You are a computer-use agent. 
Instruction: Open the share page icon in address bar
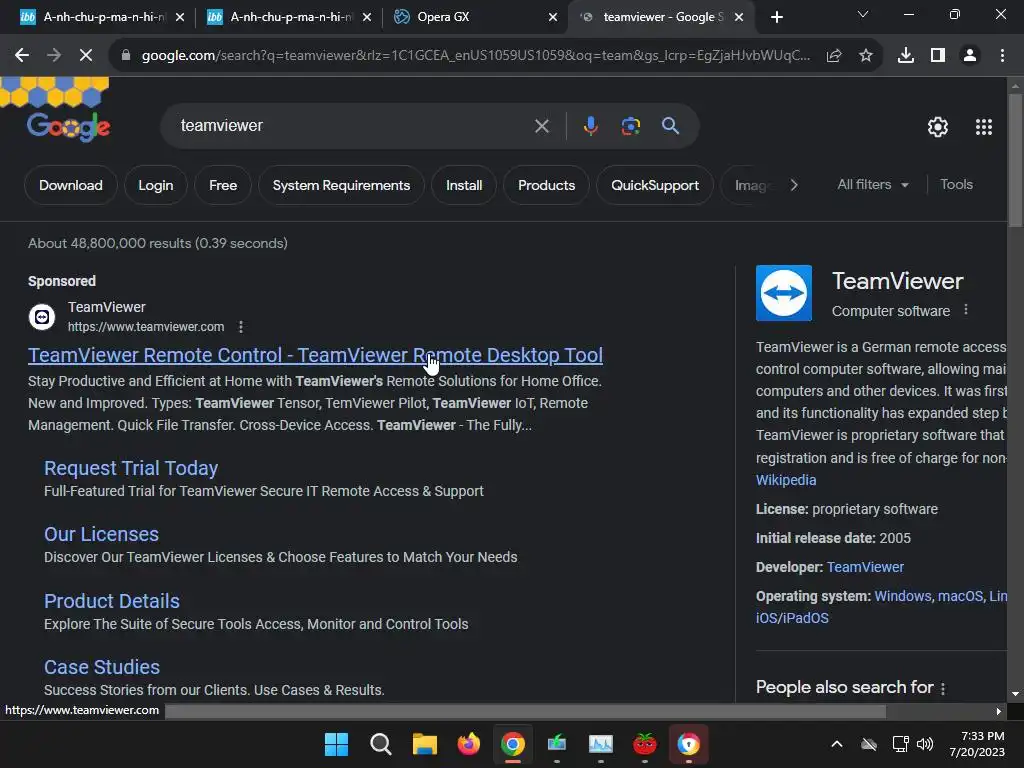pyautogui.click(x=834, y=56)
